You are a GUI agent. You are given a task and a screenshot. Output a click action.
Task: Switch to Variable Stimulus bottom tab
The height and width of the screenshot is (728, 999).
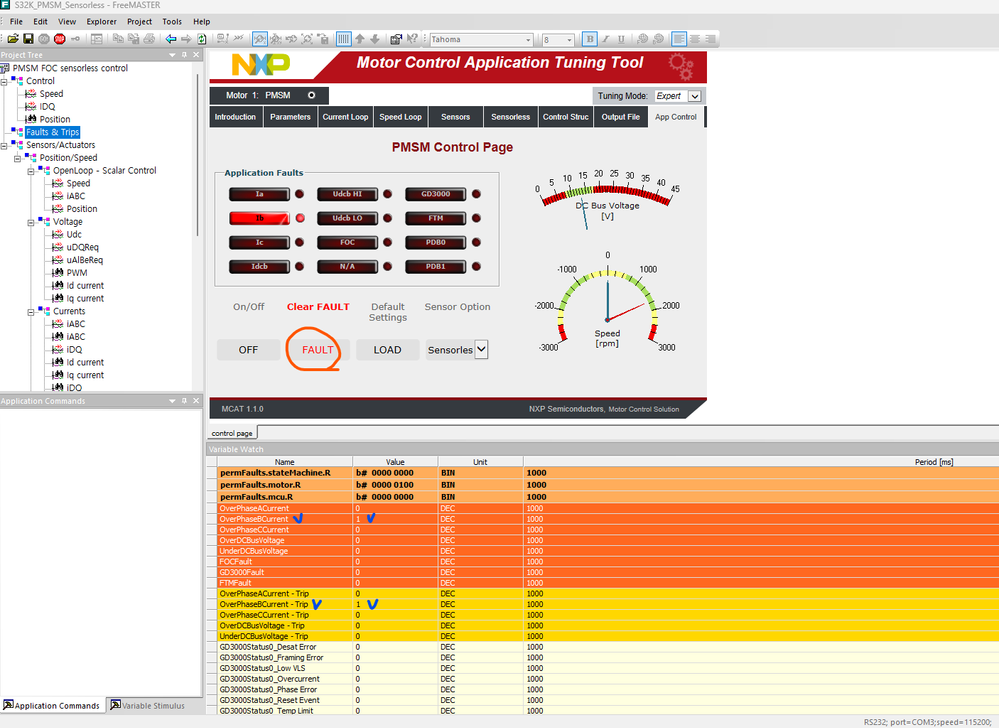(147, 706)
